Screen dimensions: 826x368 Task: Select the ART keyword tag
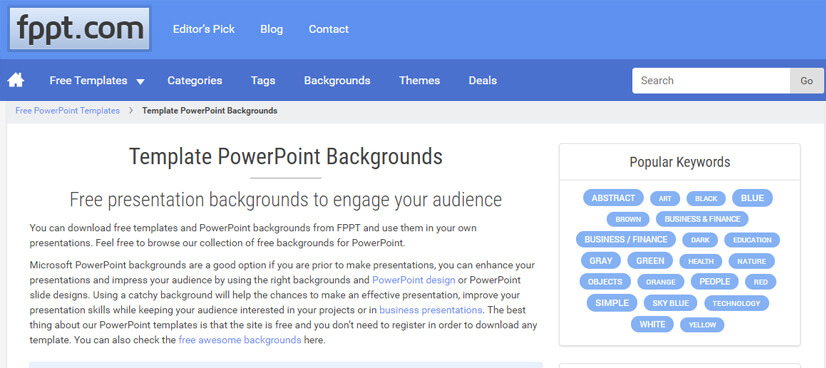(x=665, y=198)
